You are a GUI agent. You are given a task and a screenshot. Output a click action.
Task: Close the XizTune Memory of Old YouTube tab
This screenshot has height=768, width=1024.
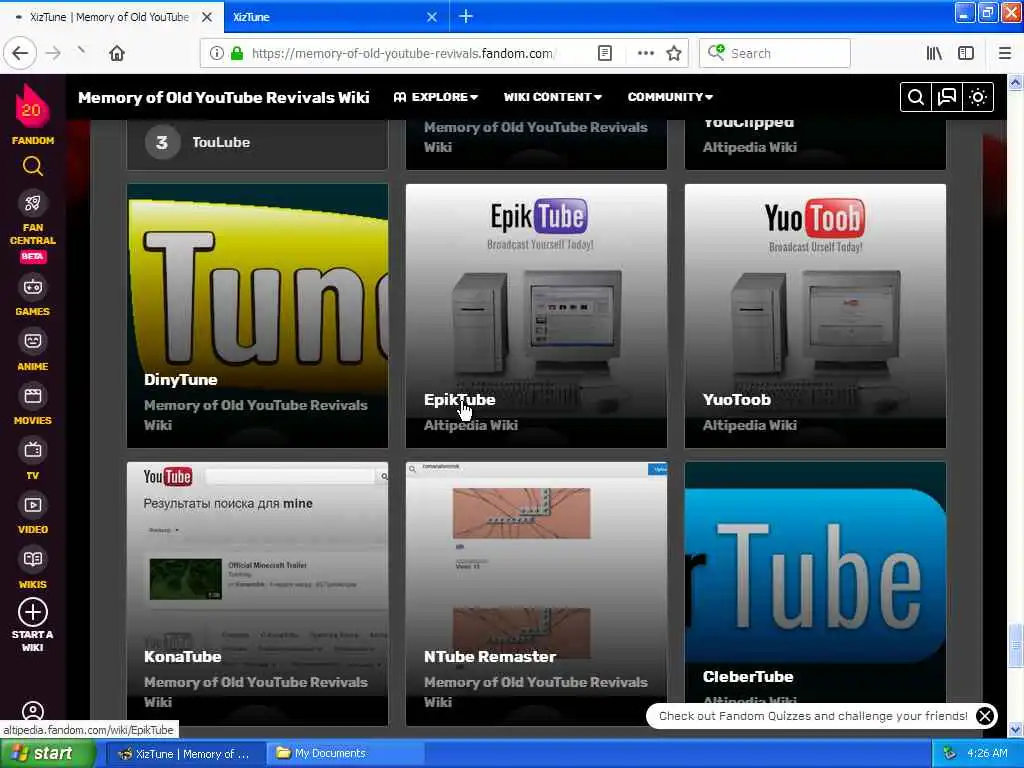pos(207,17)
